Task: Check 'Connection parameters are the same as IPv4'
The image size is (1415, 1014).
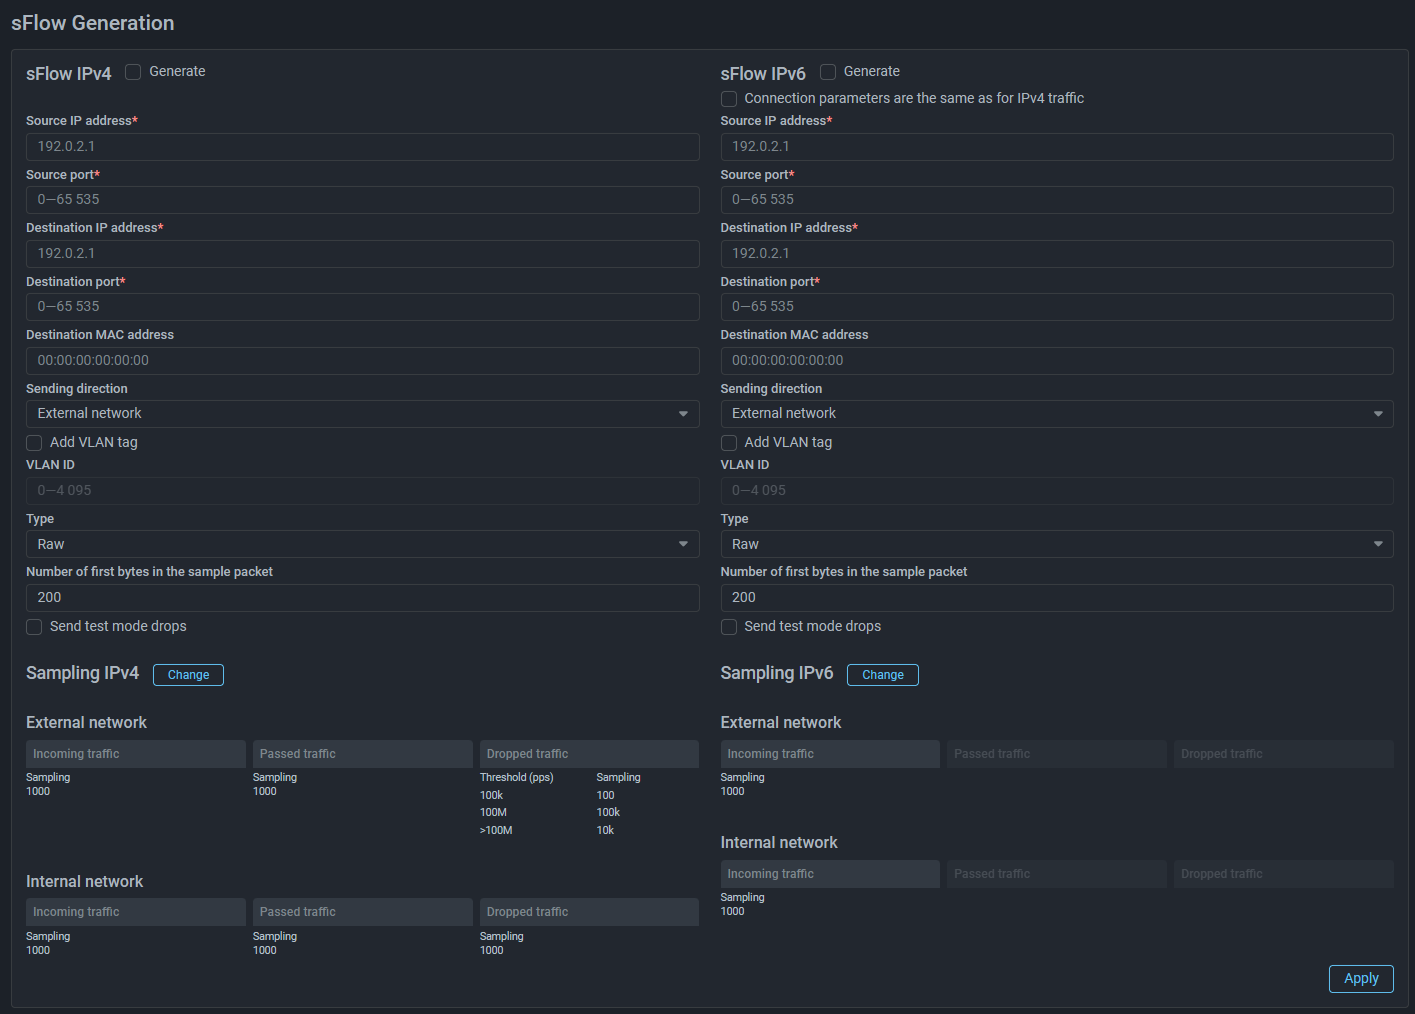Action: click(729, 99)
